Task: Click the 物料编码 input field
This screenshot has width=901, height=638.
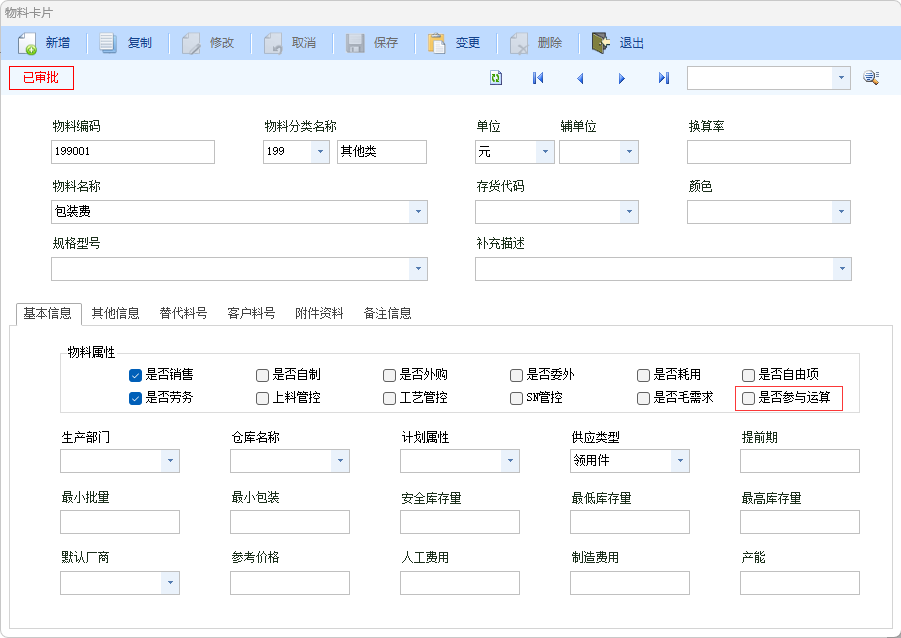Action: point(132,152)
